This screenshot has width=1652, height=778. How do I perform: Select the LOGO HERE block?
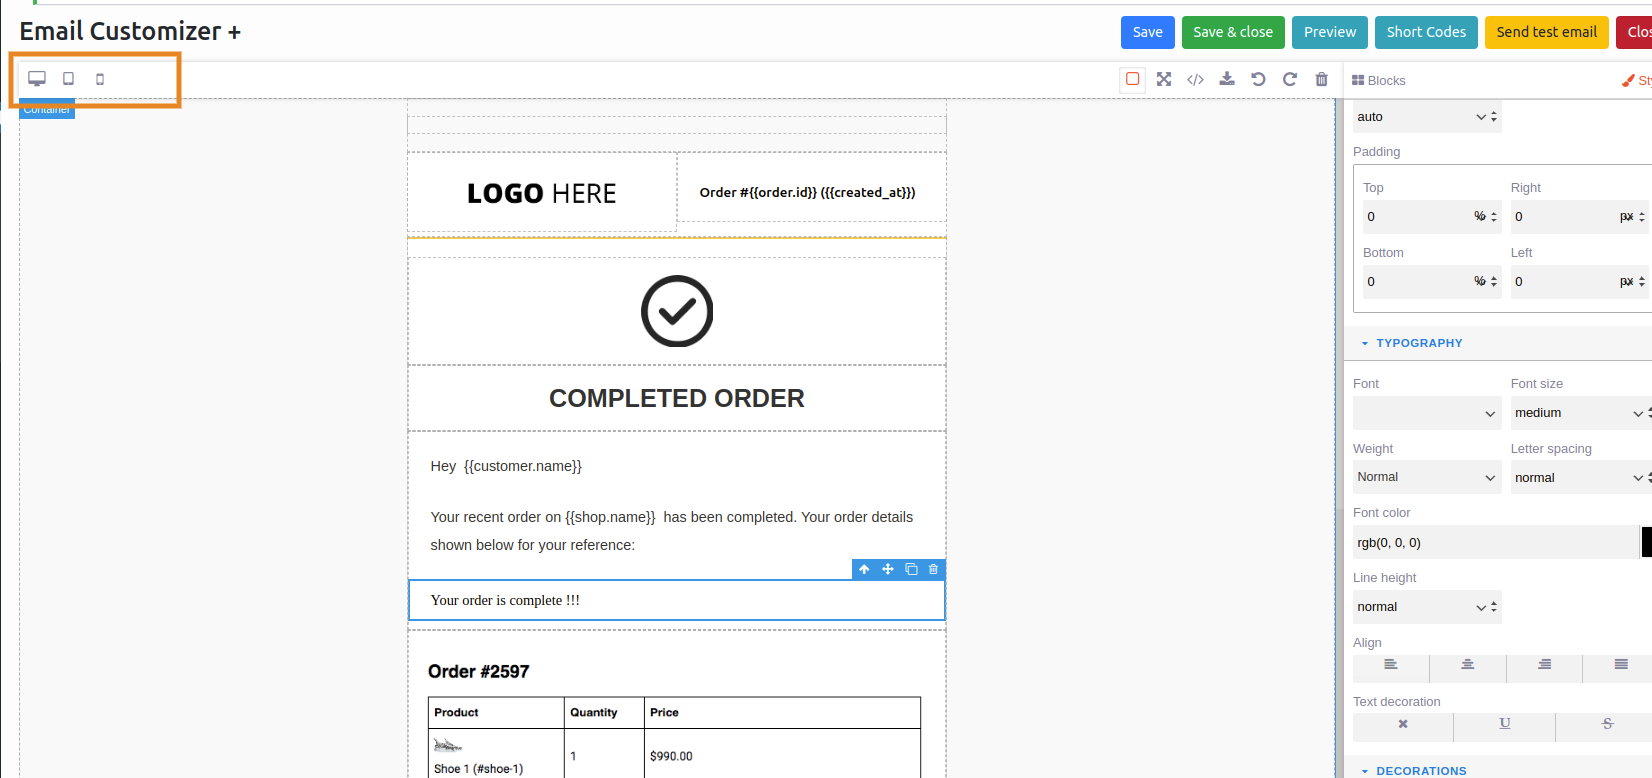pyautogui.click(x=542, y=193)
